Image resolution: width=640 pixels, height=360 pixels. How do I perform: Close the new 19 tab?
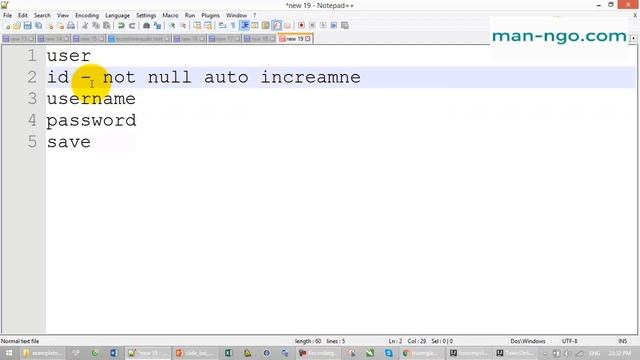[308, 39]
